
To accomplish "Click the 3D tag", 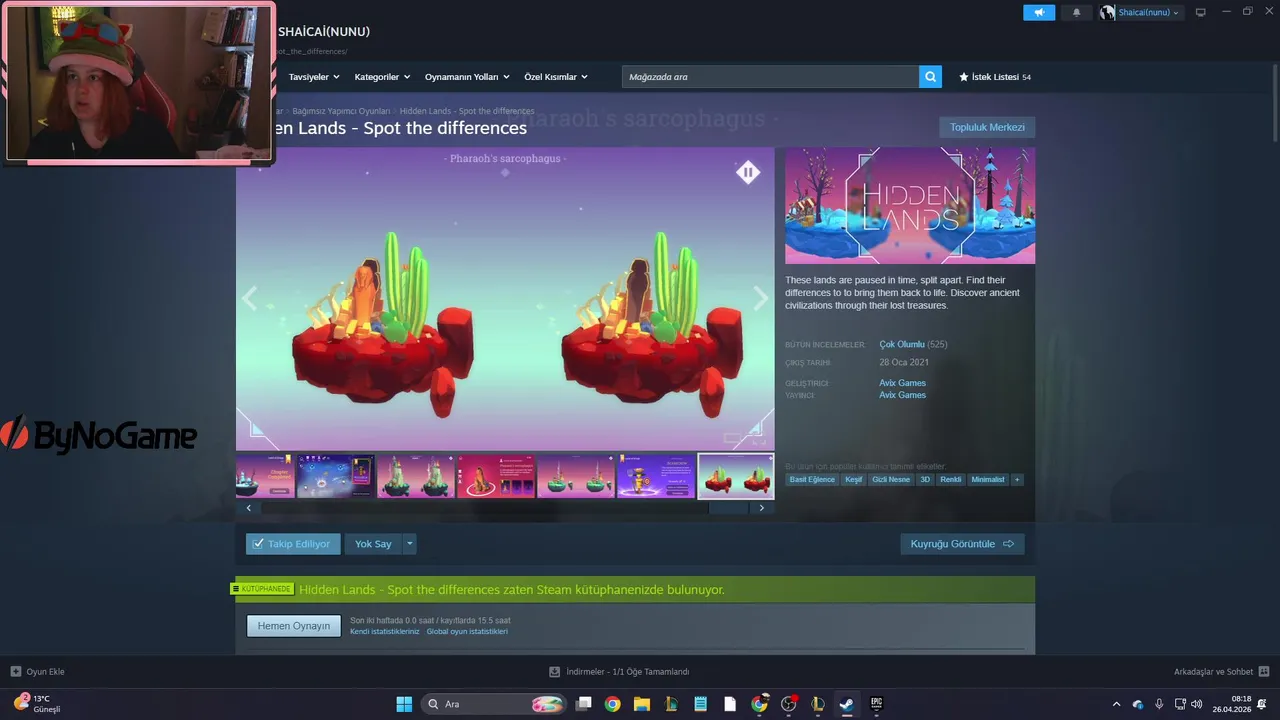I will pos(925,480).
